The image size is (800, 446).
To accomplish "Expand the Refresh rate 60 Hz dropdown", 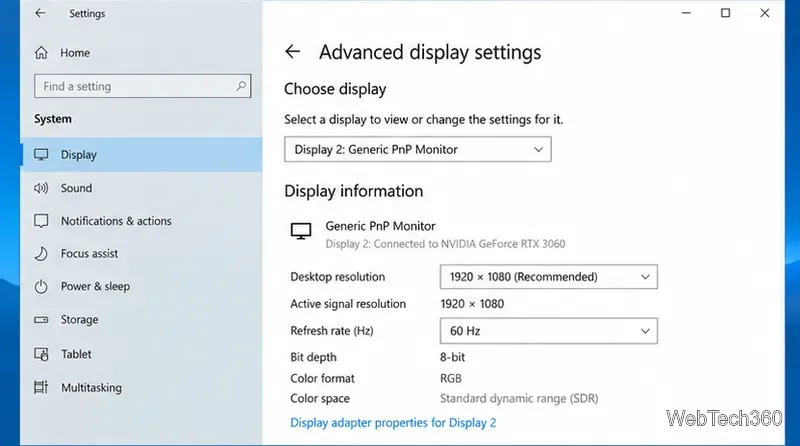I will pyautogui.click(x=549, y=331).
